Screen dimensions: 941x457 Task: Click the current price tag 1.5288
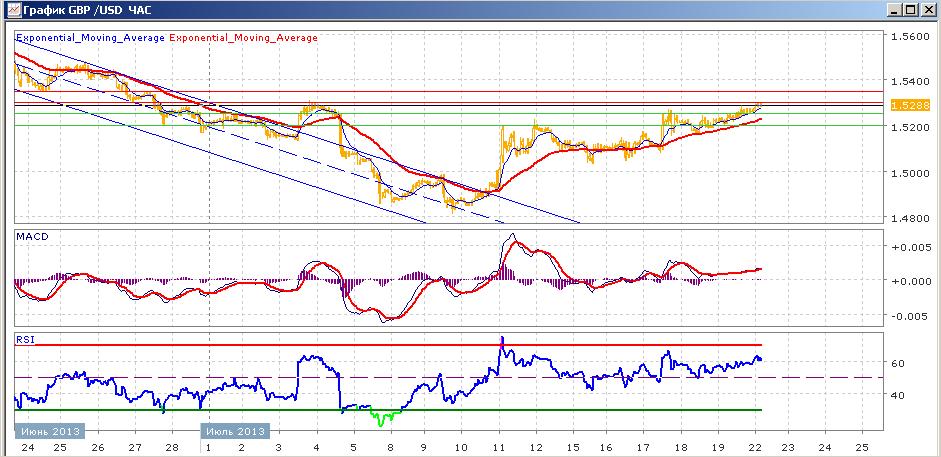[909, 106]
